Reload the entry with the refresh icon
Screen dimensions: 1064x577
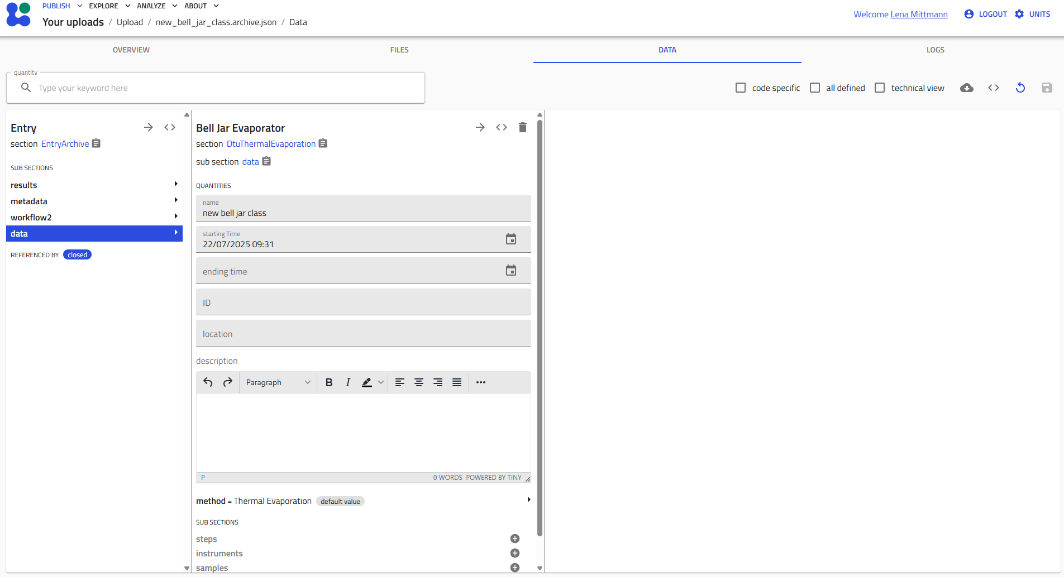pyautogui.click(x=1020, y=88)
